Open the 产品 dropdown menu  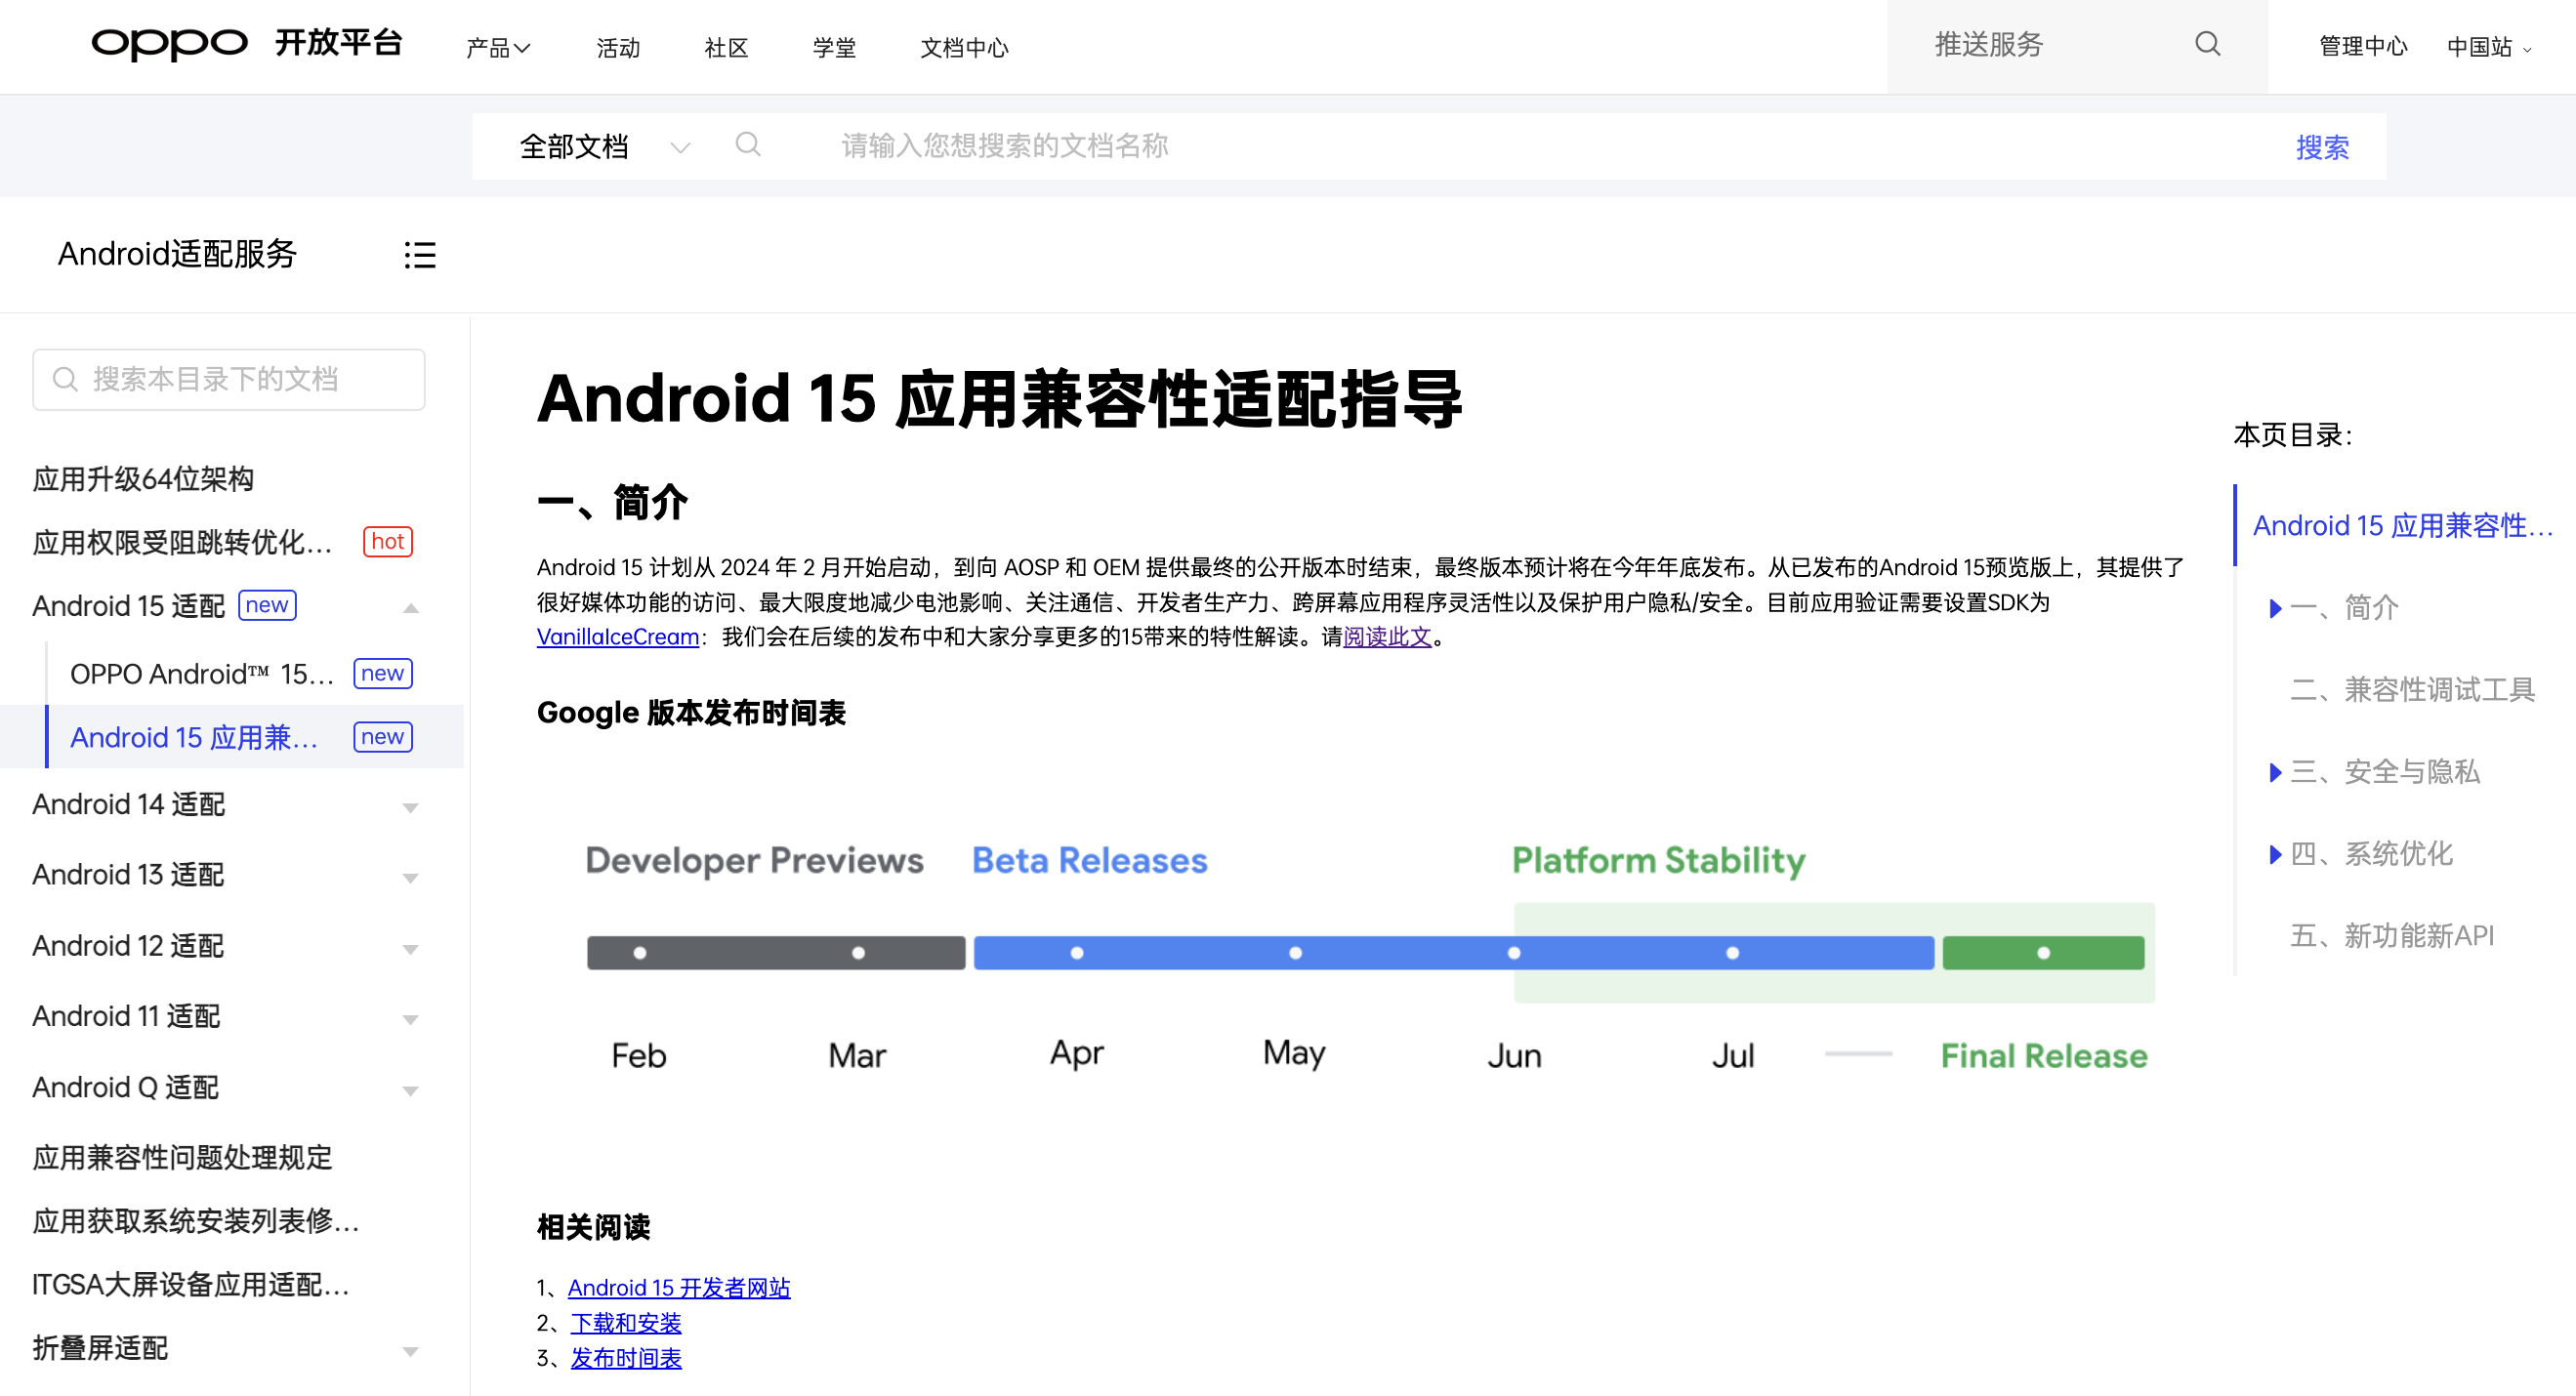(x=498, y=47)
